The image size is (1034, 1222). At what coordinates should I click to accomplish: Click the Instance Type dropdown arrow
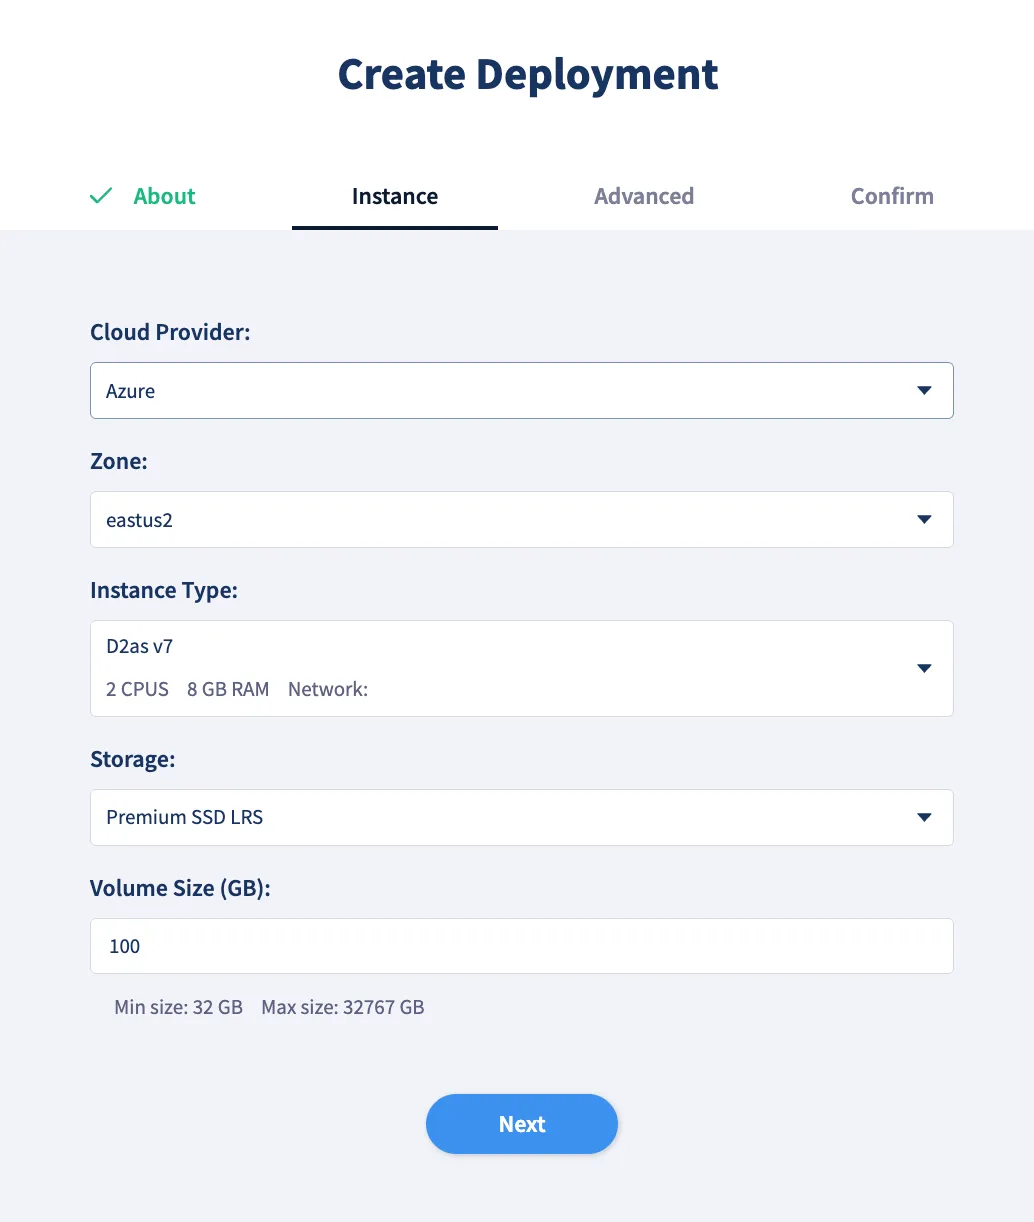[x=924, y=668]
